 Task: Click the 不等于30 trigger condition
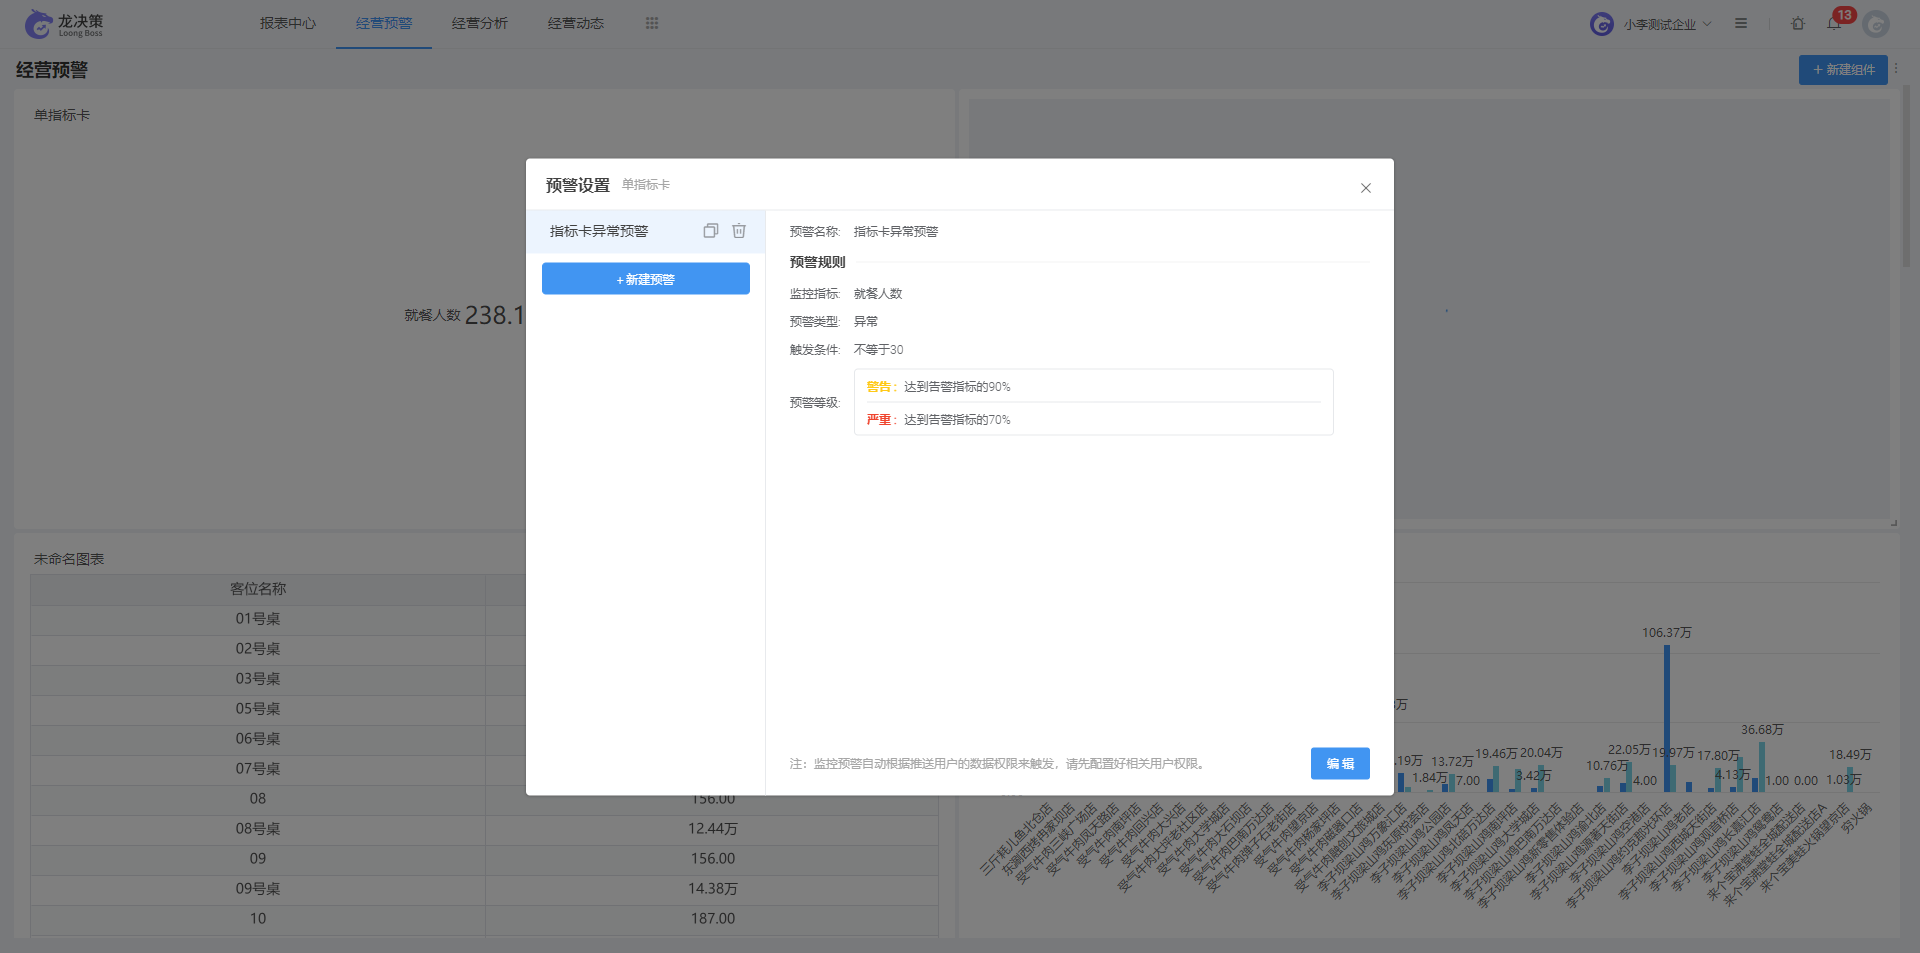point(878,350)
